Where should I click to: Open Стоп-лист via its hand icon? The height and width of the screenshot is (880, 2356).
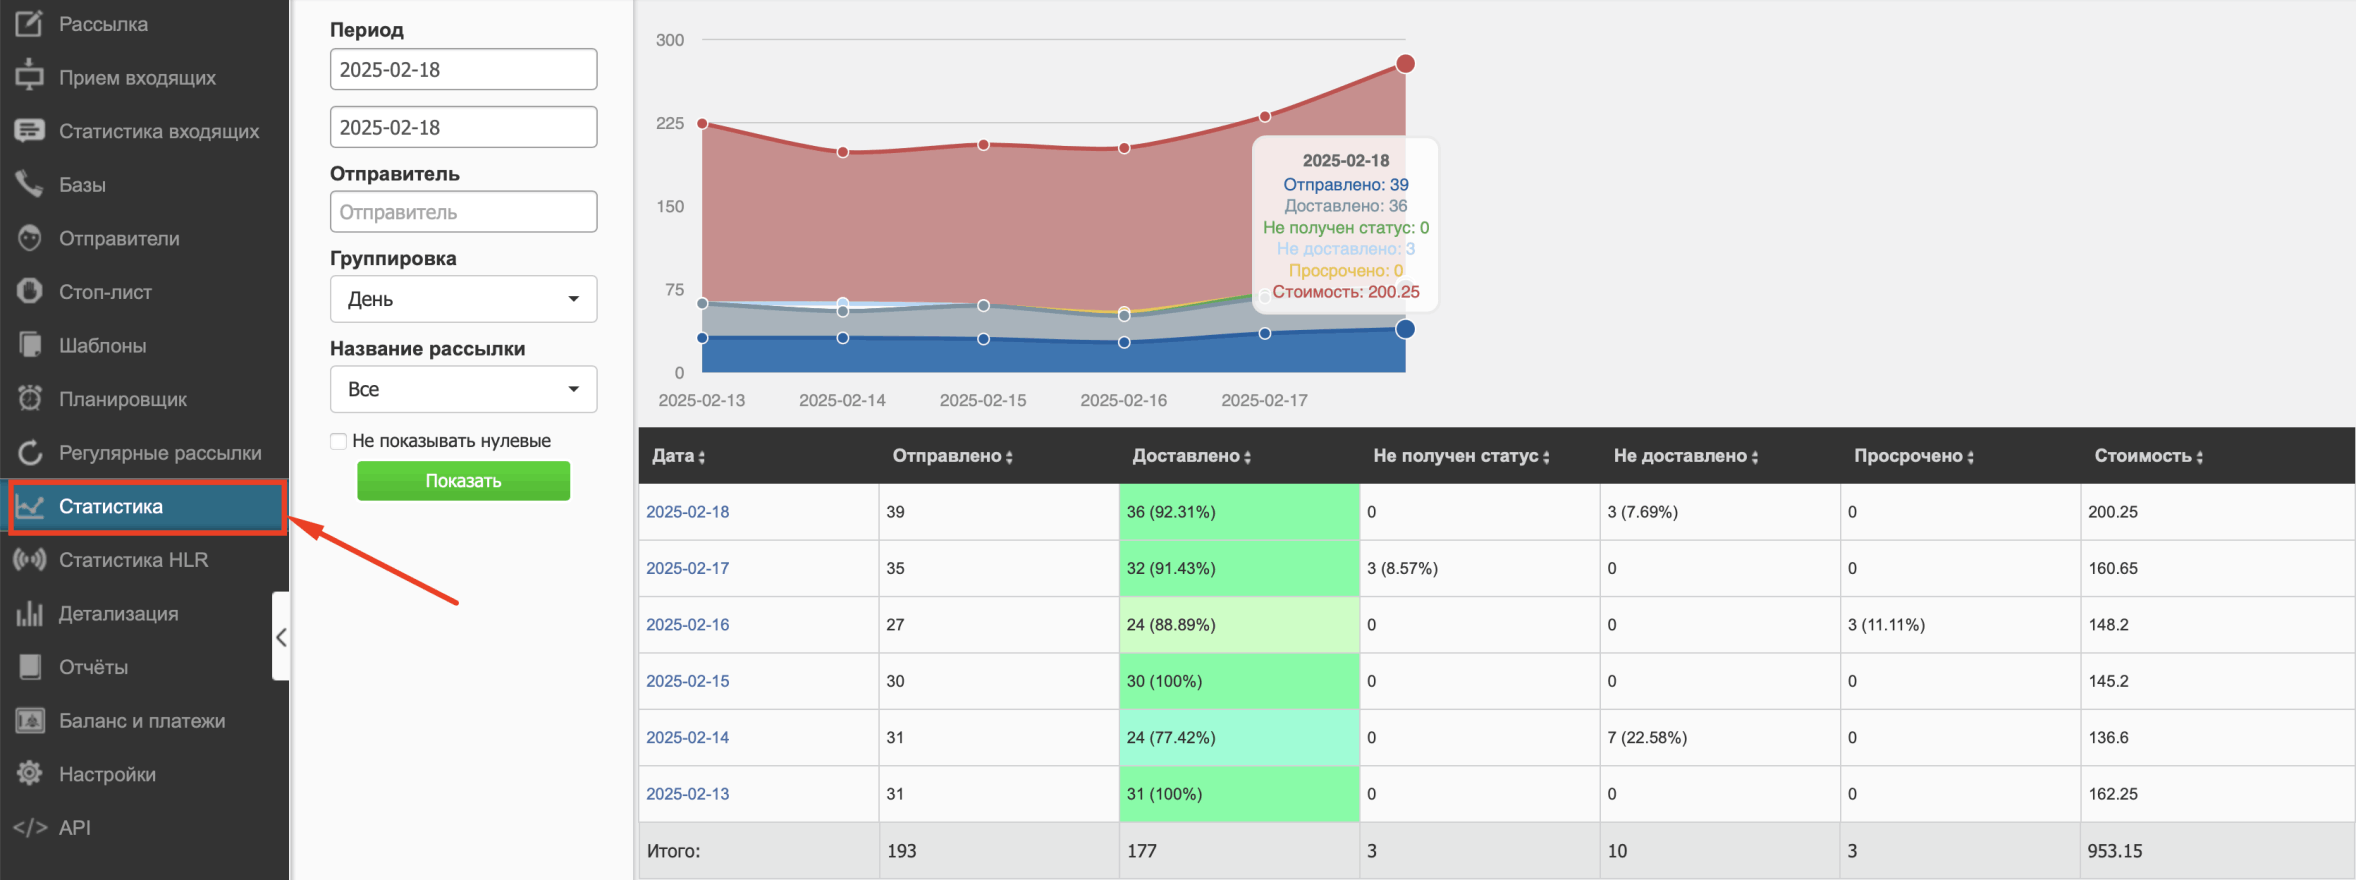pos(29,291)
